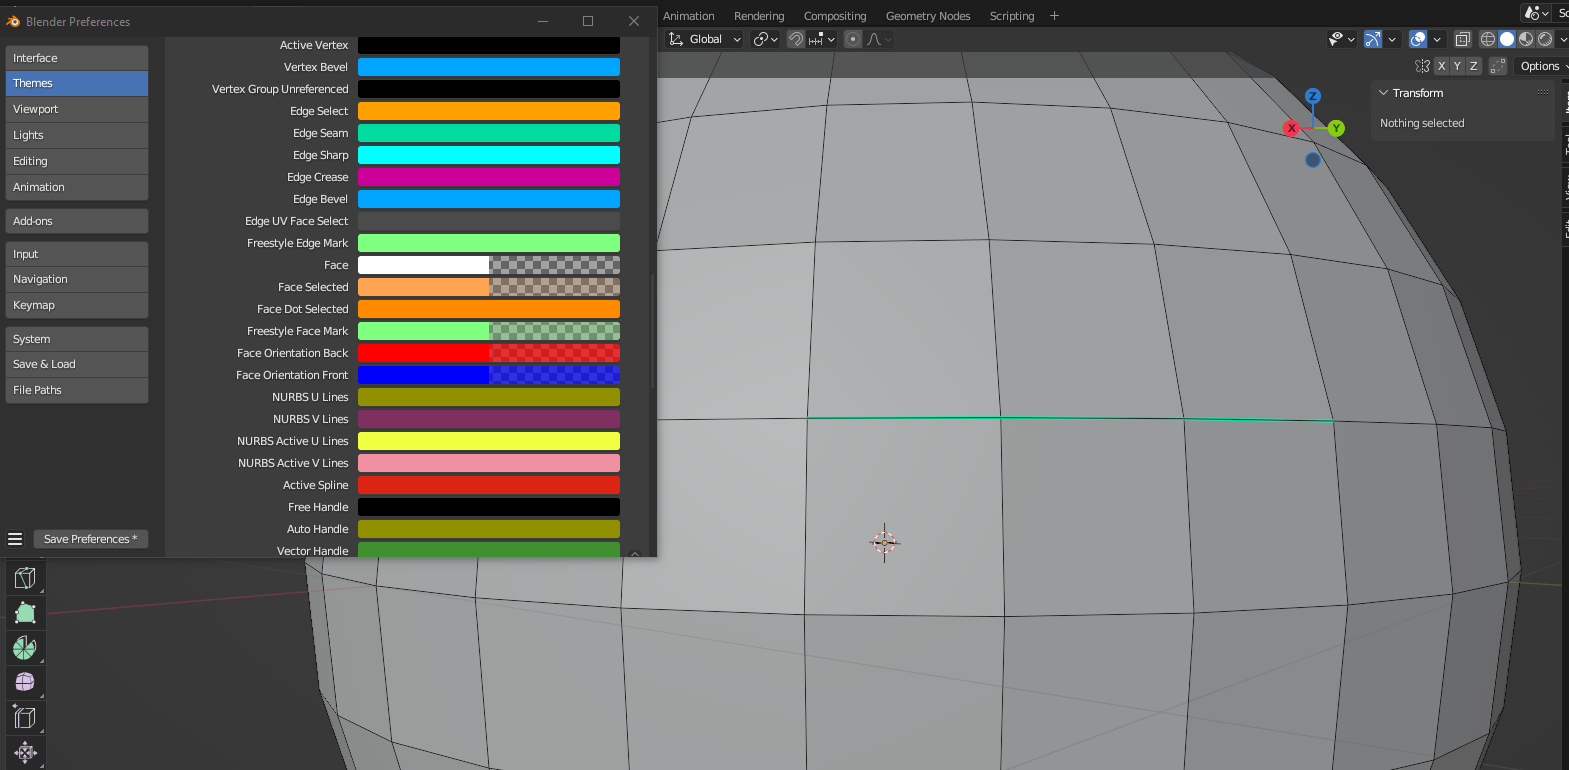
Task: Select the Edge Slide tool
Action: (x=25, y=717)
